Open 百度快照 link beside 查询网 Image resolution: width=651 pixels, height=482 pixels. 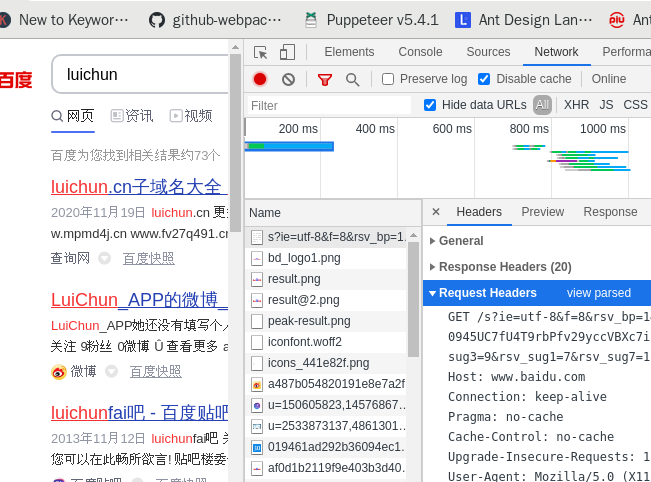pyautogui.click(x=149, y=259)
